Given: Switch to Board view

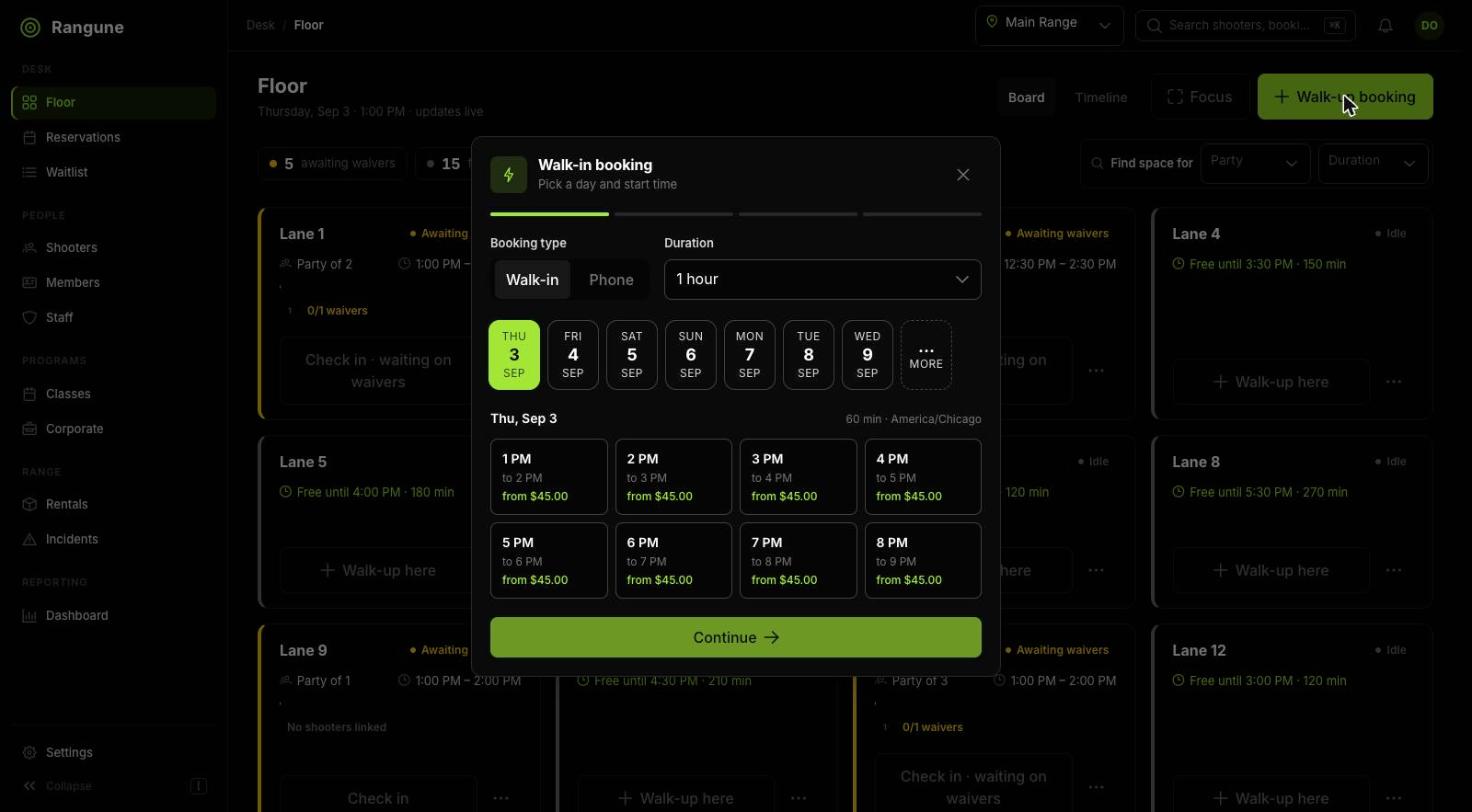Looking at the screenshot, I should tap(1026, 97).
